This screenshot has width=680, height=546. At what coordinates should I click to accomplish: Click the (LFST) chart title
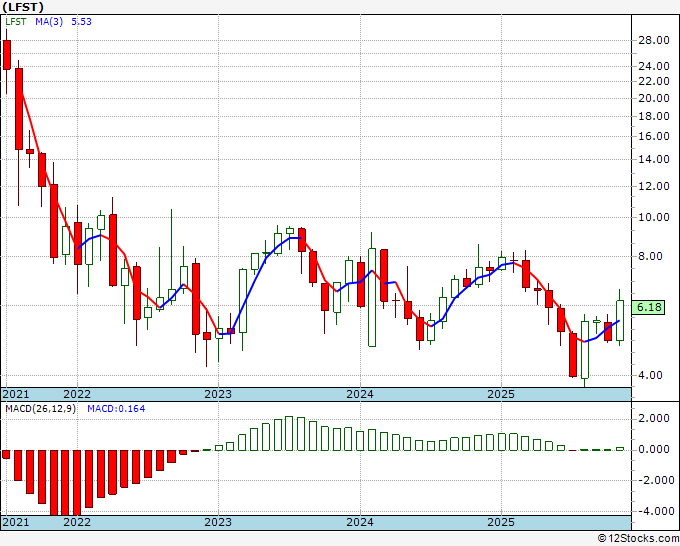pyautogui.click(x=23, y=7)
